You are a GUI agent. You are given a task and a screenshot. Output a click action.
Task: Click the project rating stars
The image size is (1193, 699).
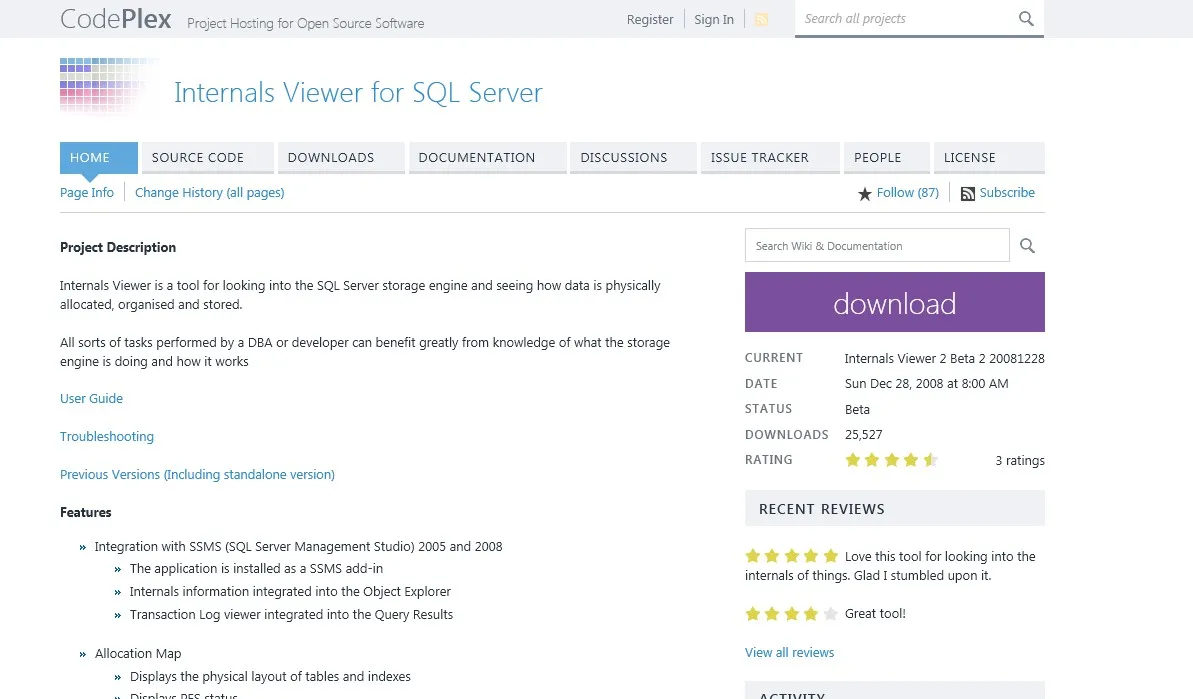click(x=891, y=460)
